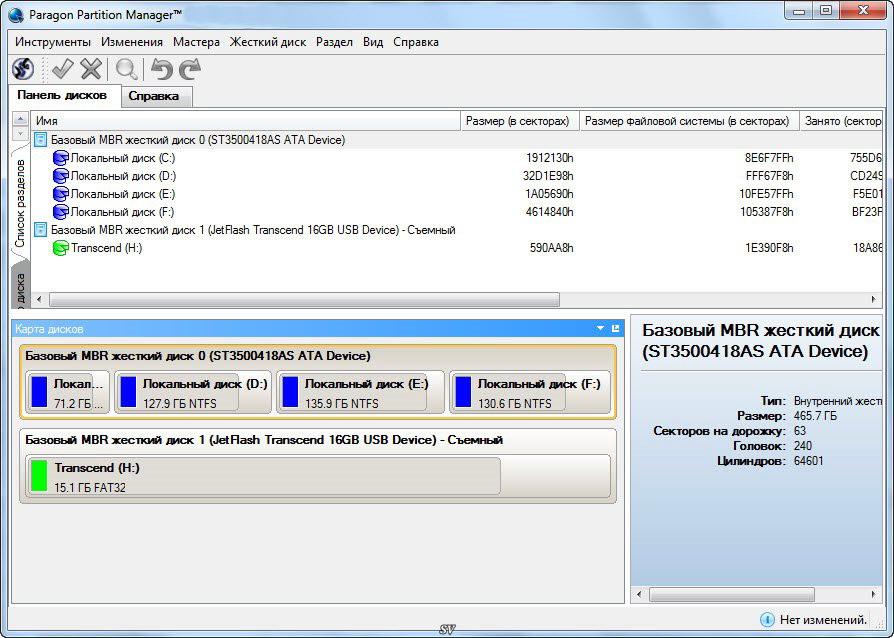Click the globe launcher toolbar icon
Screen dimensions: 894x638
(23, 70)
